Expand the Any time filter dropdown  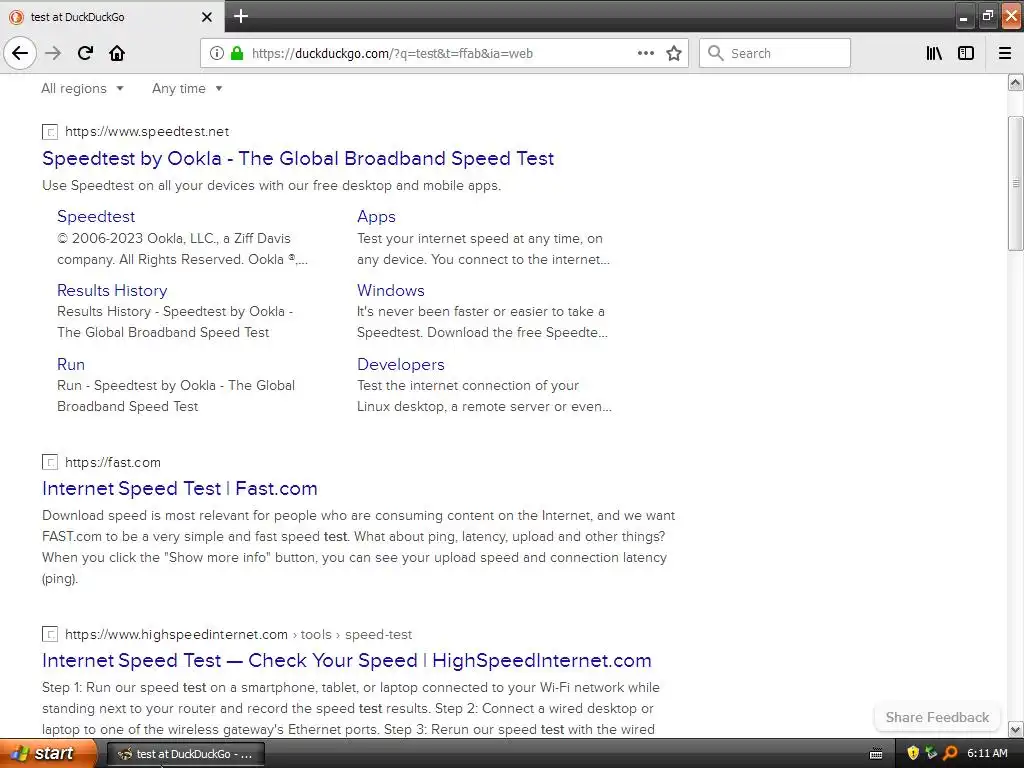tap(187, 89)
